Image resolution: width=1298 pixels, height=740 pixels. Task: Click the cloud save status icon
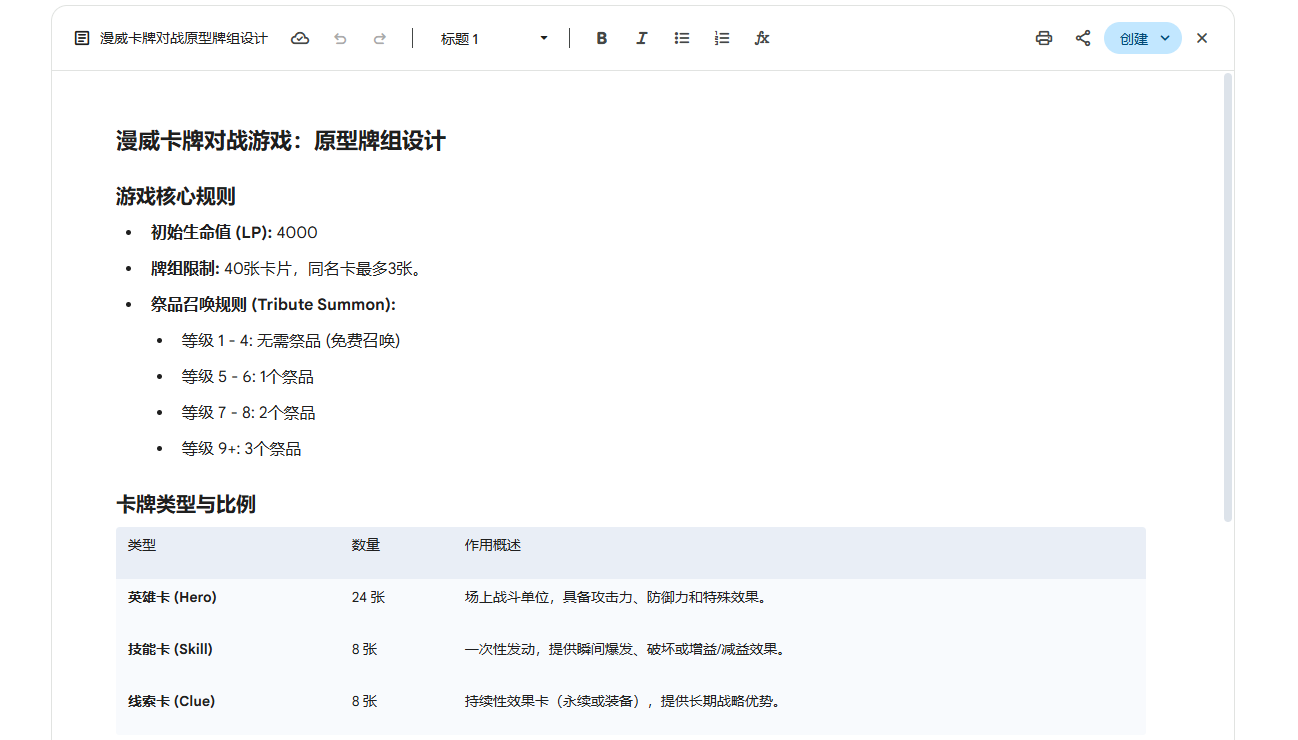(x=300, y=38)
